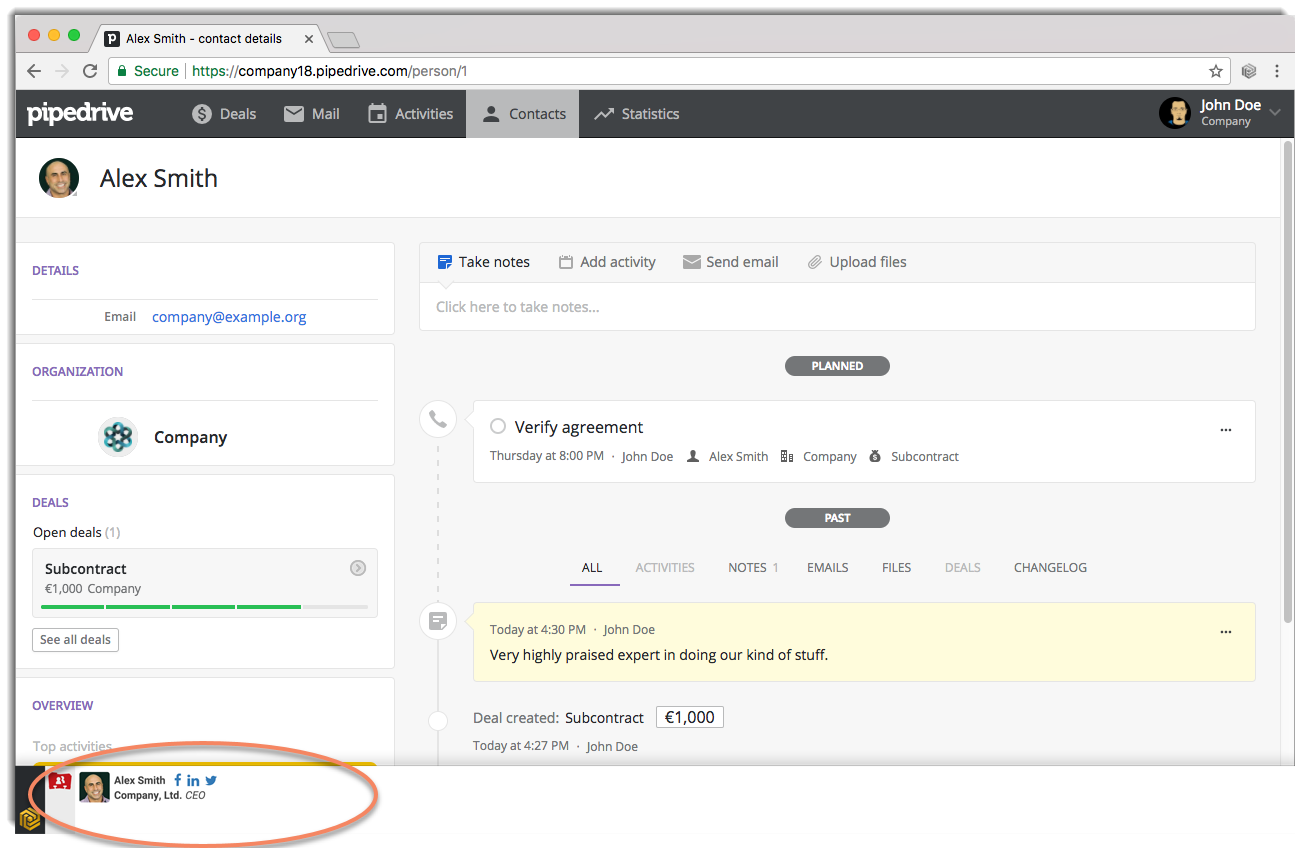Open Deals in the top navigation
Image resolution: width=1295 pixels, height=848 pixels.
coord(224,114)
